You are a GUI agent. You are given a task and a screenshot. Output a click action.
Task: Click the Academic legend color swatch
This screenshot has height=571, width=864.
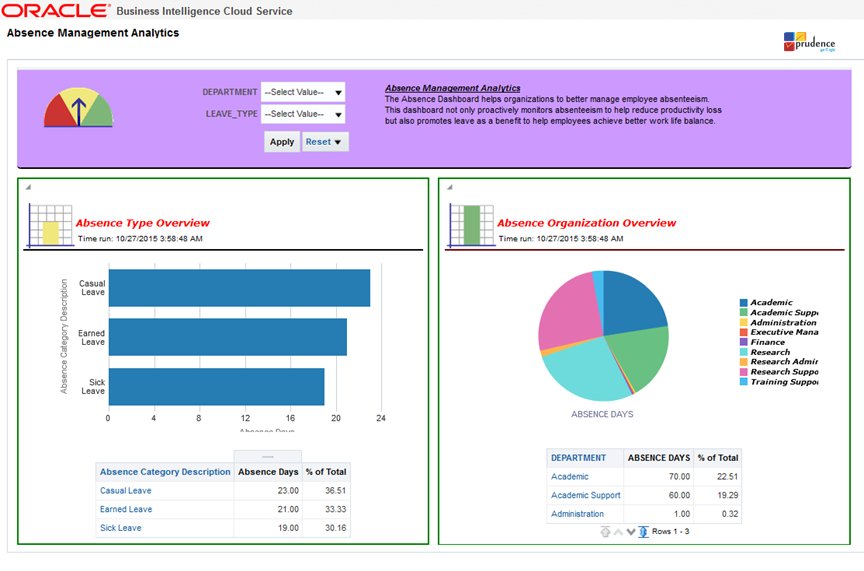click(x=743, y=303)
